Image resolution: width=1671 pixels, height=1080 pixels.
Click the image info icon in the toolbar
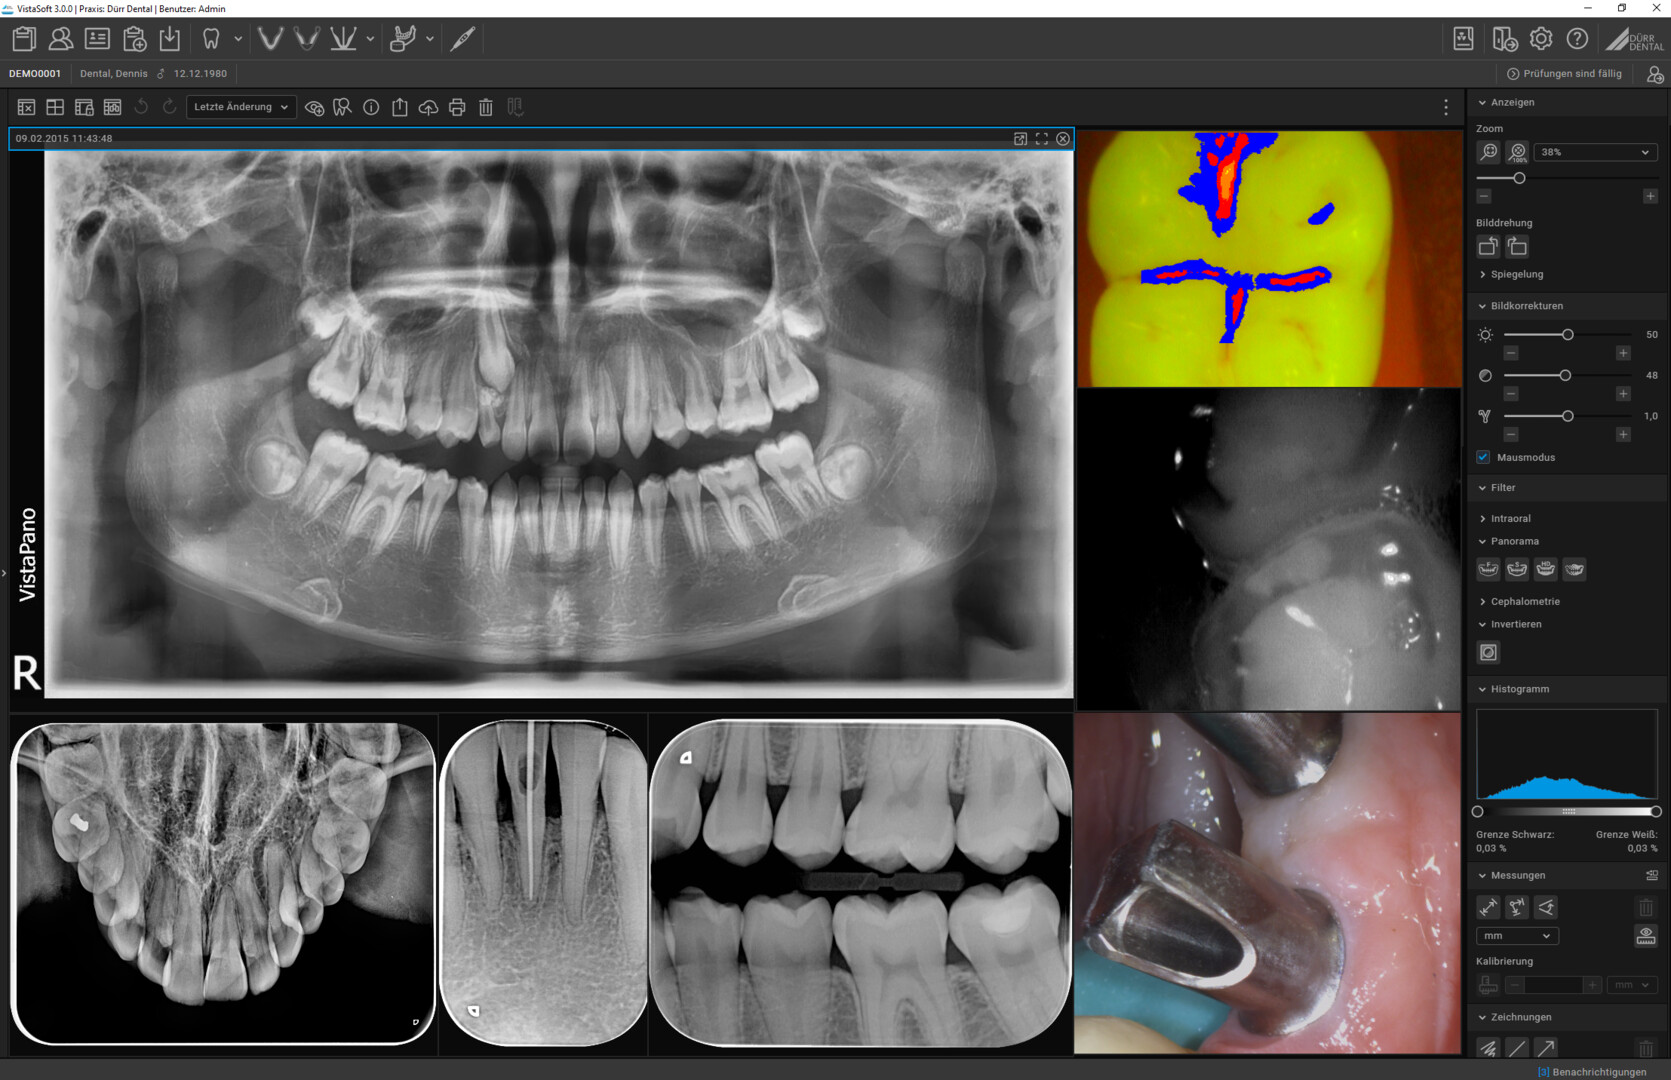pyautogui.click(x=371, y=107)
